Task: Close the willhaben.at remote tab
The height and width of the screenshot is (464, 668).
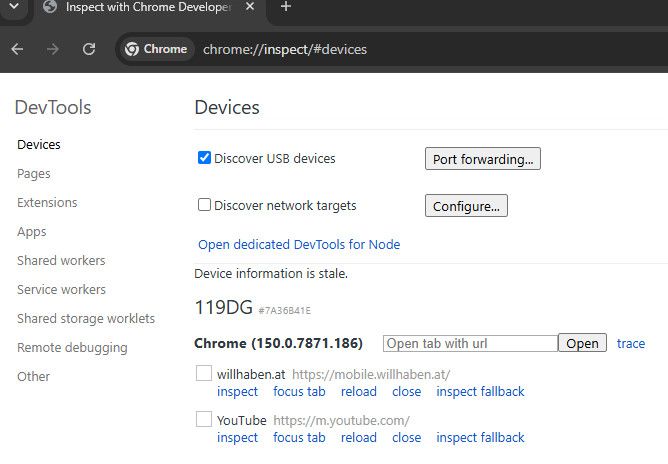Action: 406,392
